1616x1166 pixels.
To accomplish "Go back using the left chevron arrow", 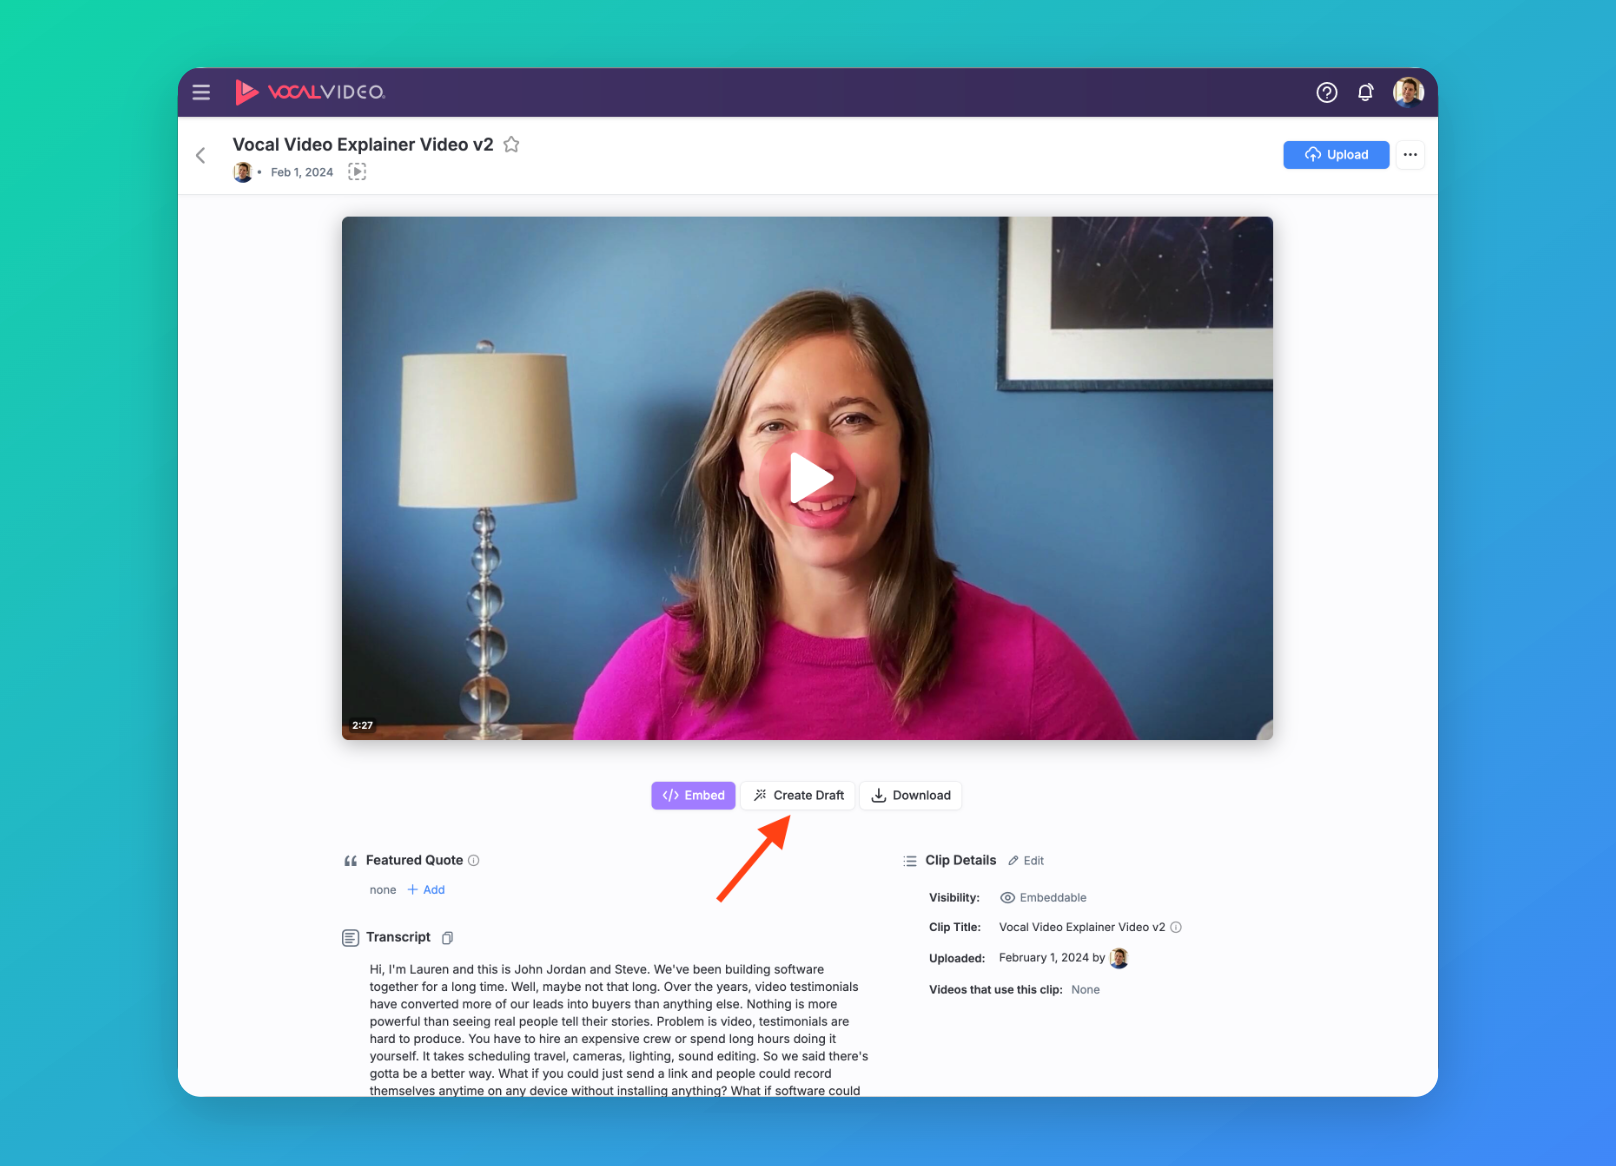I will click(x=201, y=155).
